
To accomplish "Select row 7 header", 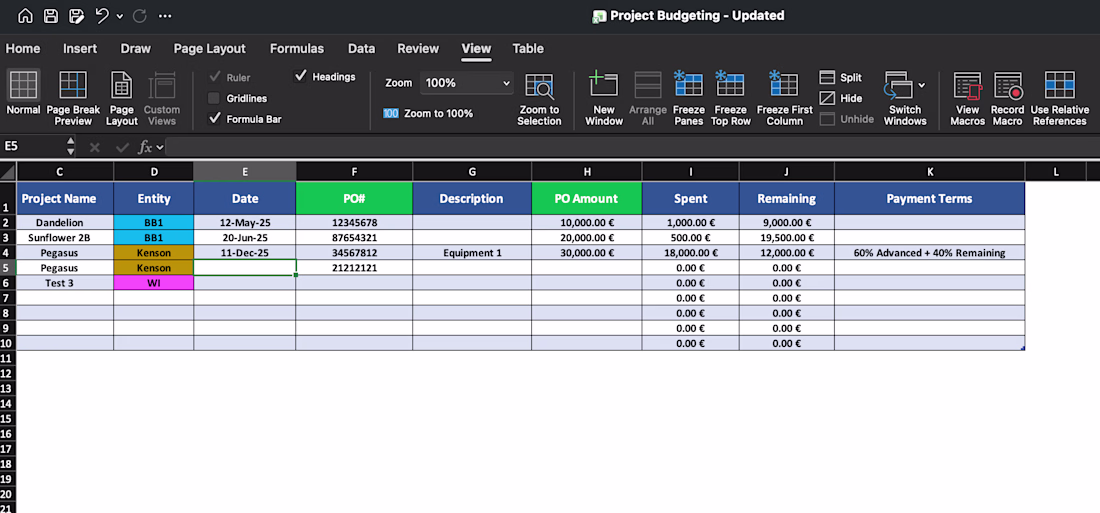I will pyautogui.click(x=7, y=298).
